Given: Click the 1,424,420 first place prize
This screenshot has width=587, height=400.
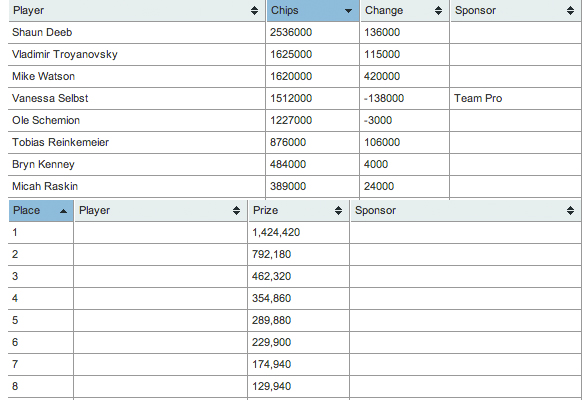Looking at the screenshot, I should [x=276, y=232].
